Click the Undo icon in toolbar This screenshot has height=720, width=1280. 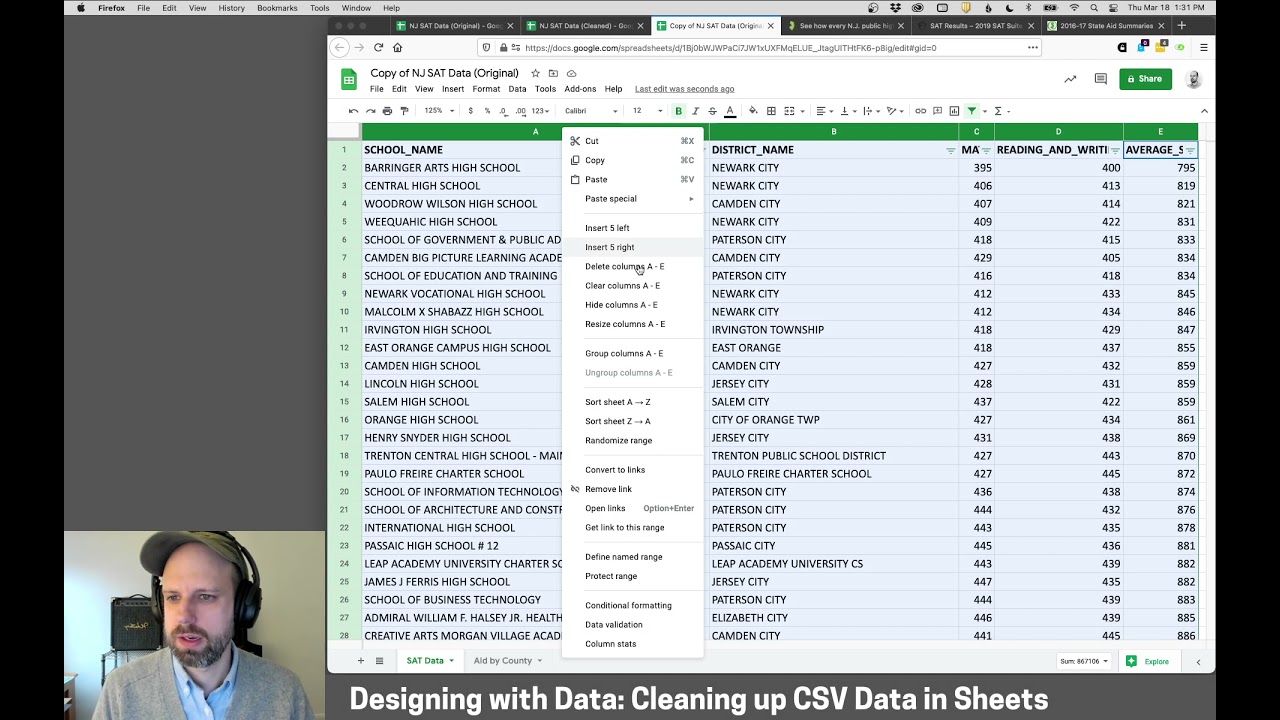click(353, 111)
